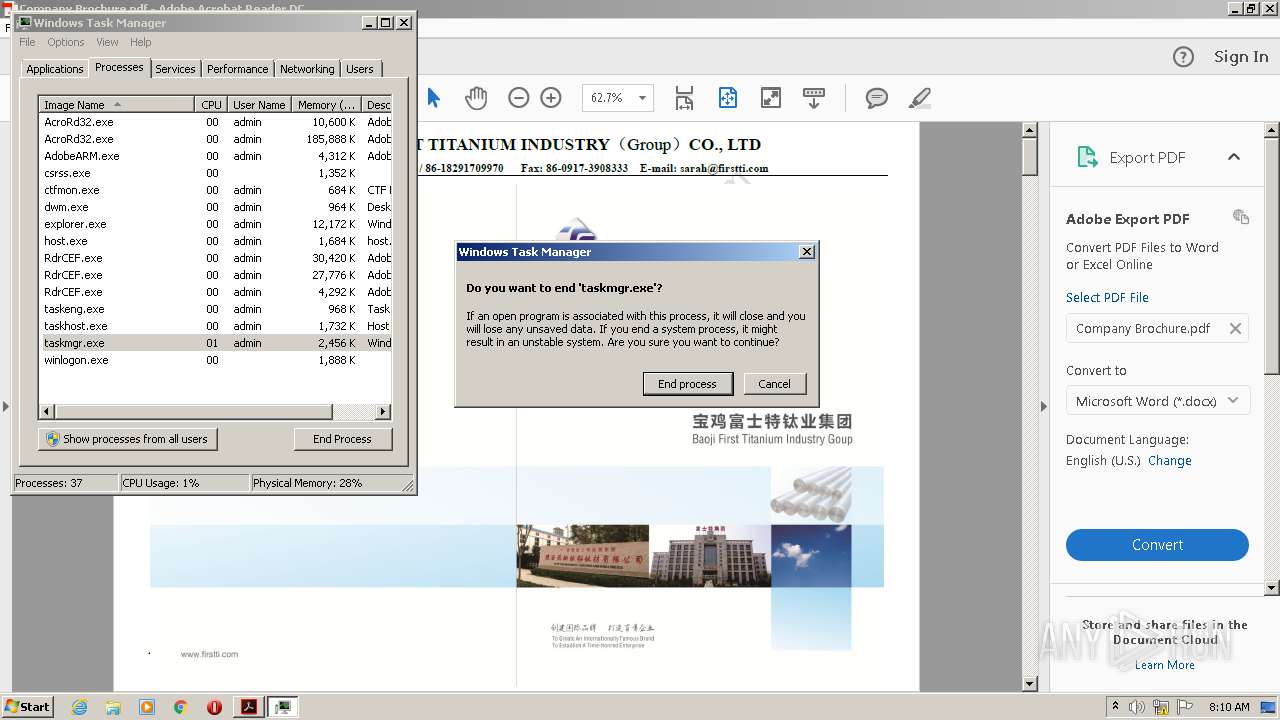The width and height of the screenshot is (1280, 720).
Task: Switch to the Services tab
Action: click(x=175, y=69)
